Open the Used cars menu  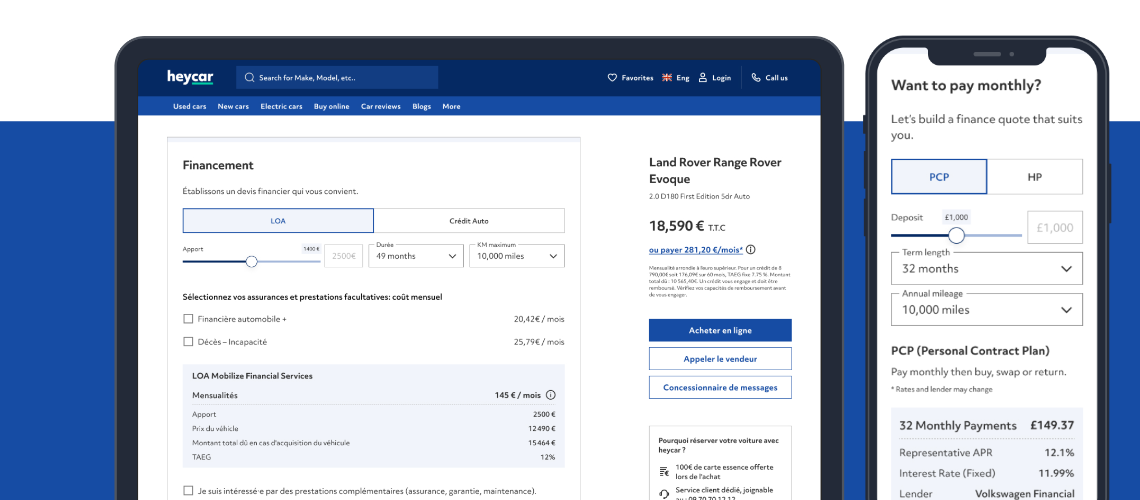coord(190,106)
